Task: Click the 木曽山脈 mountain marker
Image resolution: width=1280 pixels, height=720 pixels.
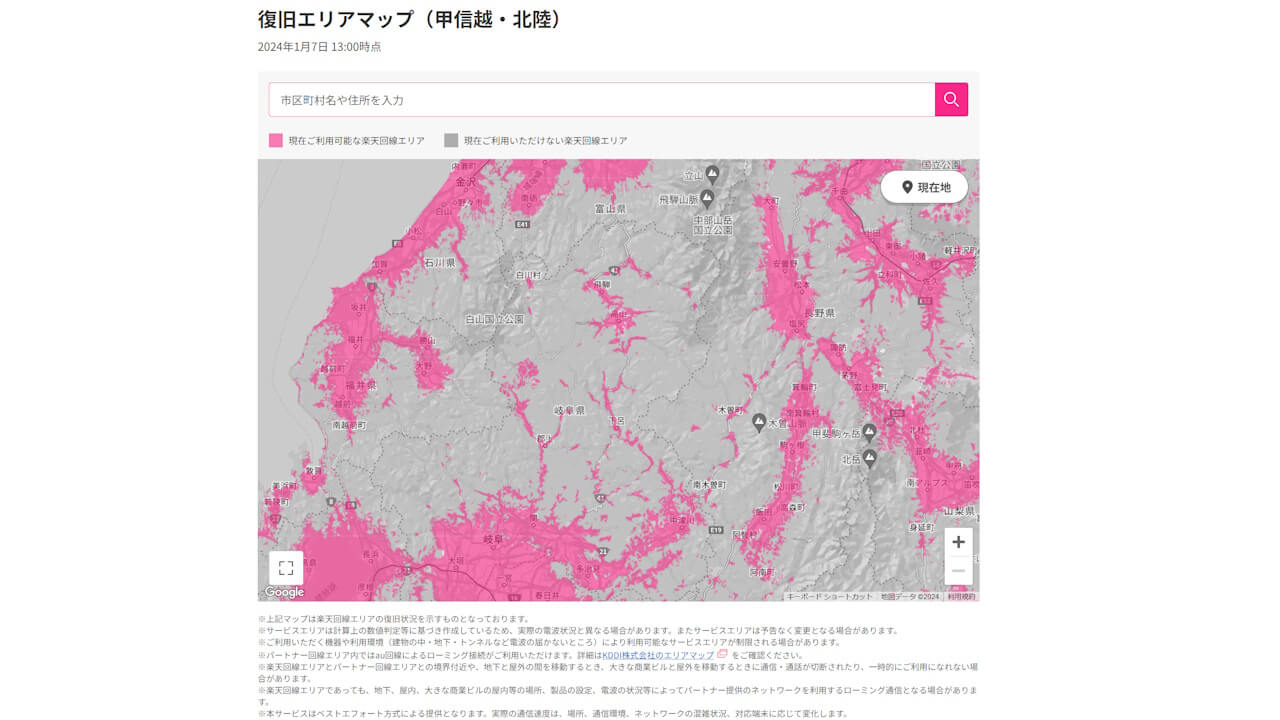Action: (x=759, y=422)
